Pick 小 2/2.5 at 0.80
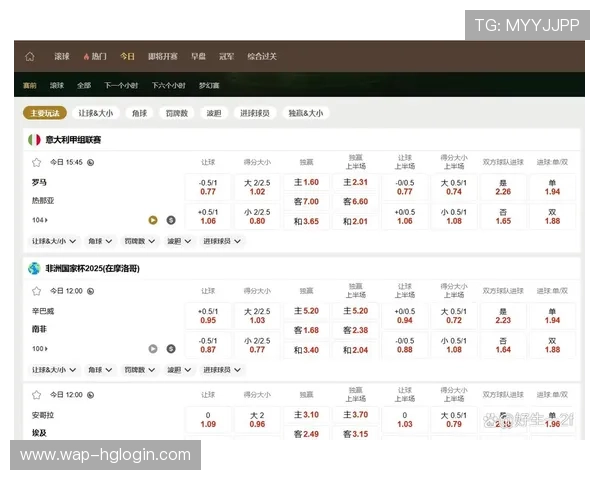Image resolution: width=600 pixels, height=480 pixels. point(257,216)
